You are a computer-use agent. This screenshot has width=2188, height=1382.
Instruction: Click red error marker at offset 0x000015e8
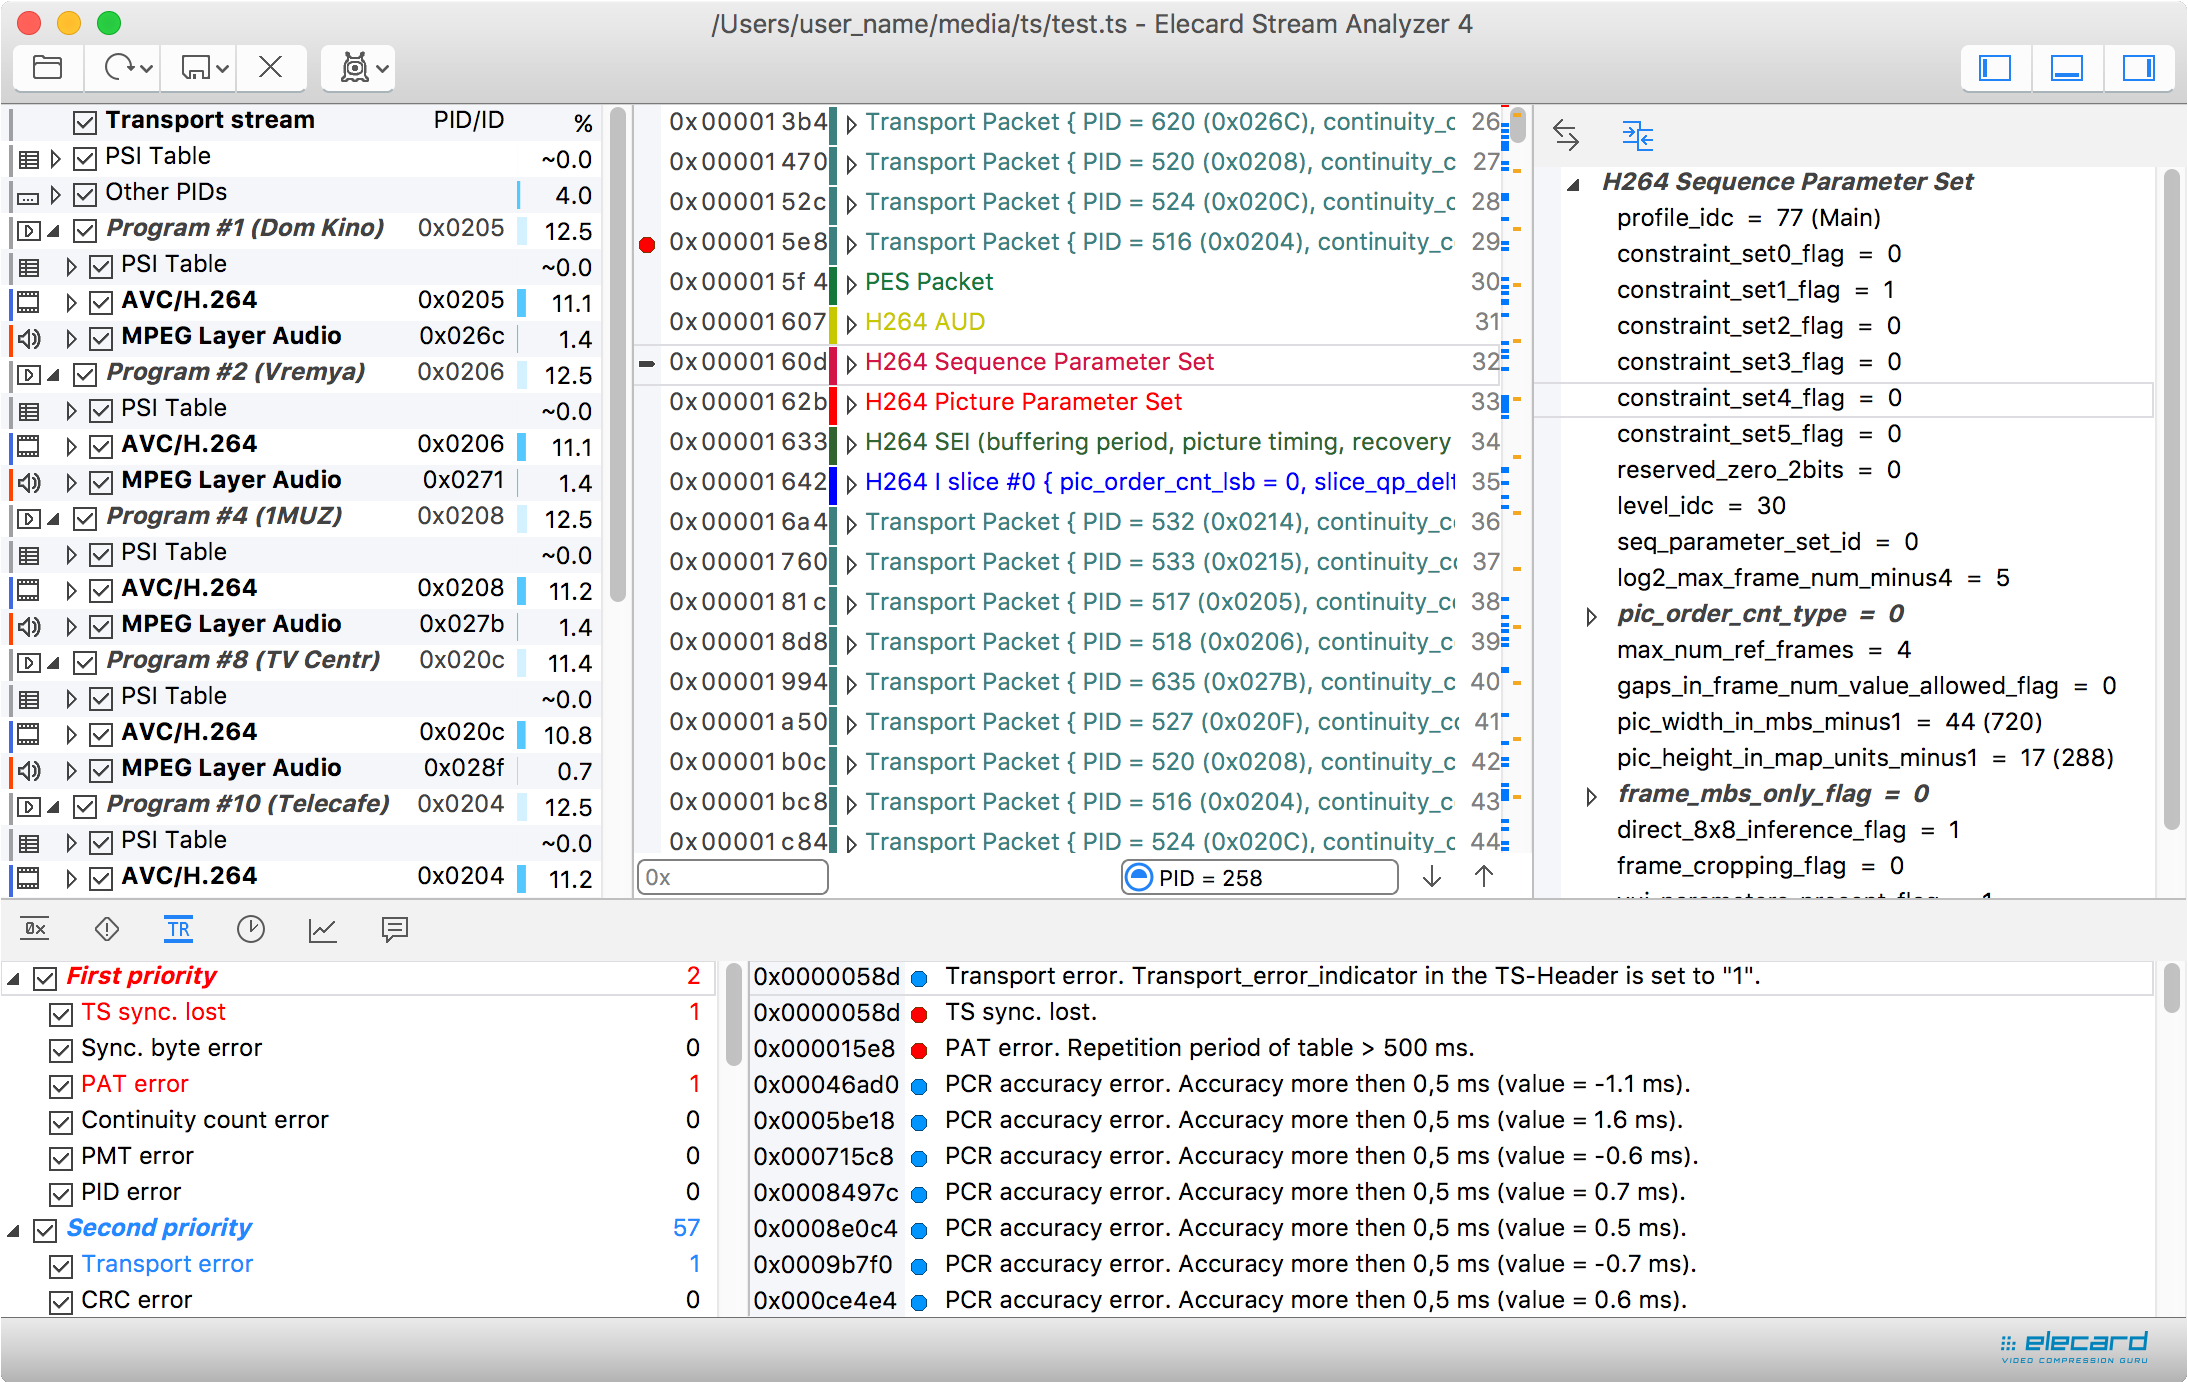coord(647,244)
